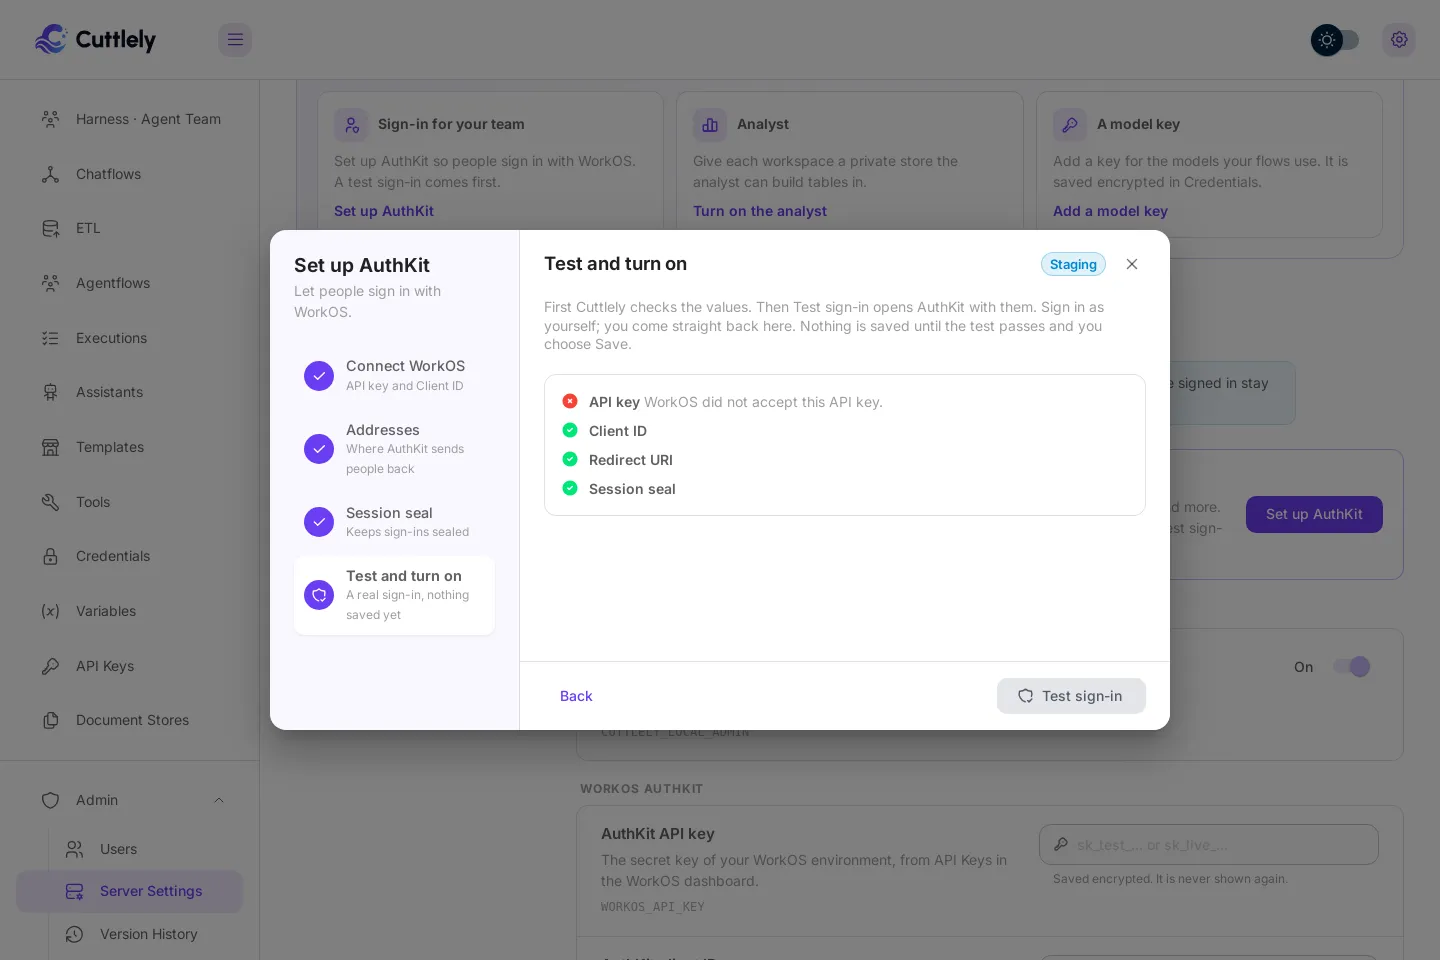Click the Chatflows sidebar icon
Screen dimensions: 1440x960
click(x=50, y=174)
